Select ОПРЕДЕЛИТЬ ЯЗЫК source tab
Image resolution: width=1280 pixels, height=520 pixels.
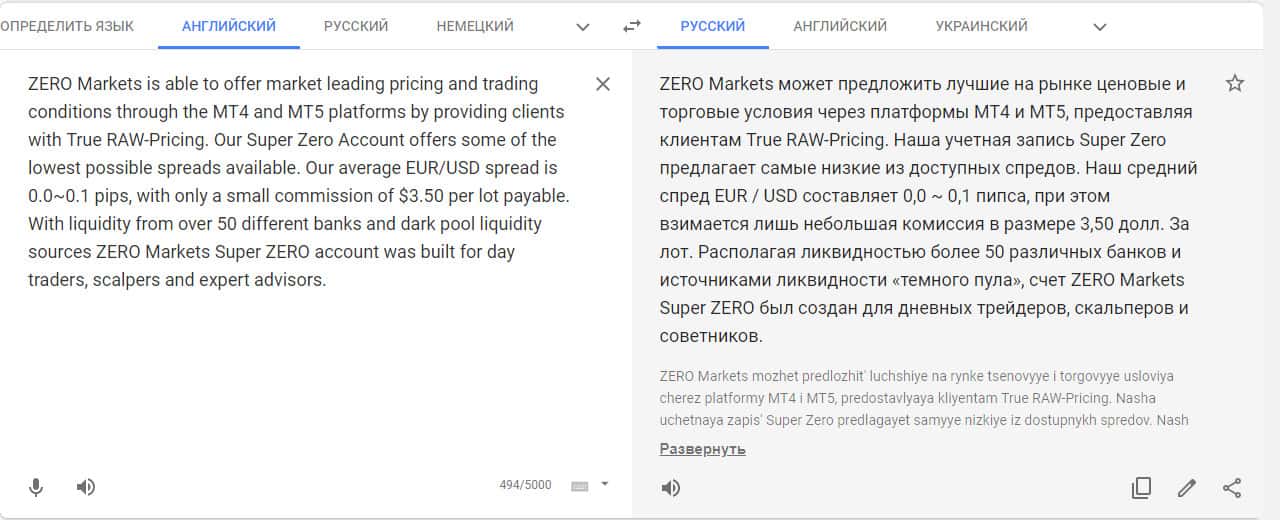coord(66,26)
